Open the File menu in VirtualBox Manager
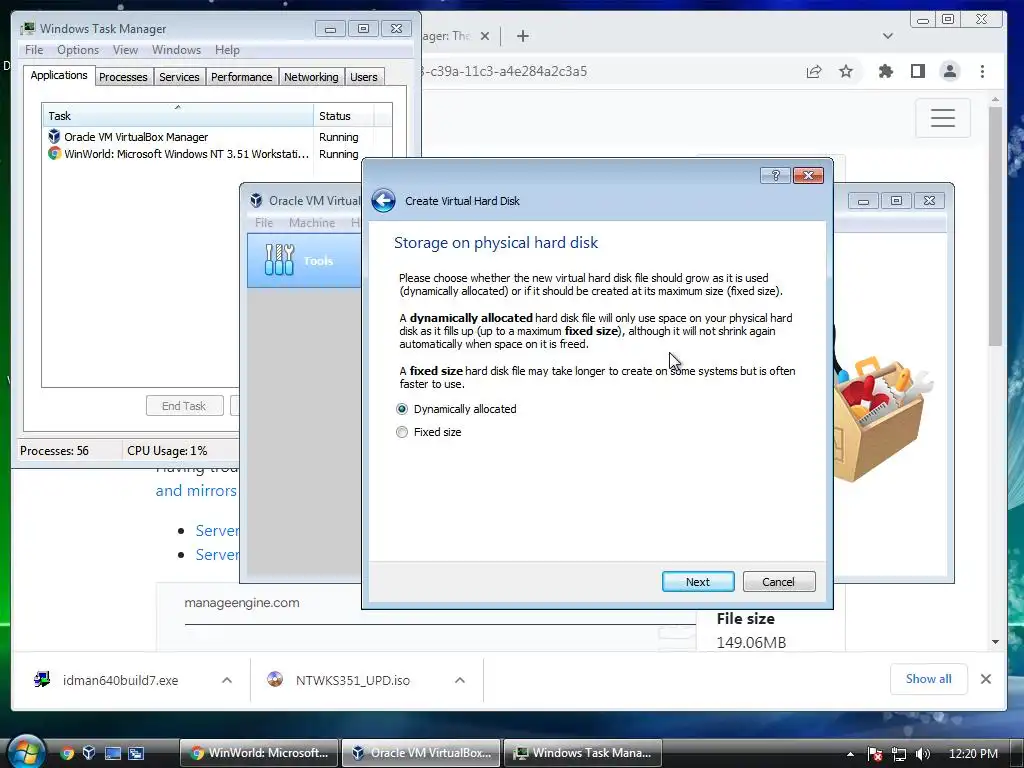Image resolution: width=1024 pixels, height=768 pixels. [264, 223]
